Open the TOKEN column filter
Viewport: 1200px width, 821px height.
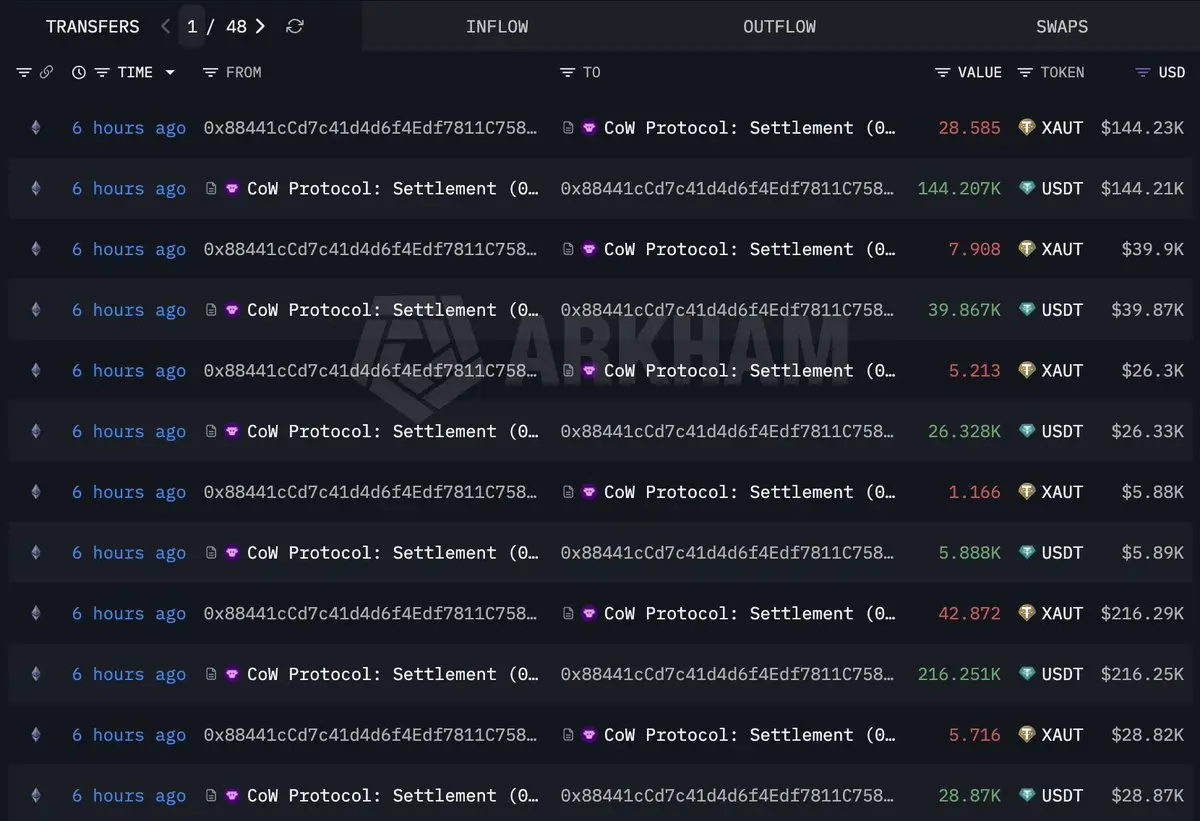(x=1025, y=72)
